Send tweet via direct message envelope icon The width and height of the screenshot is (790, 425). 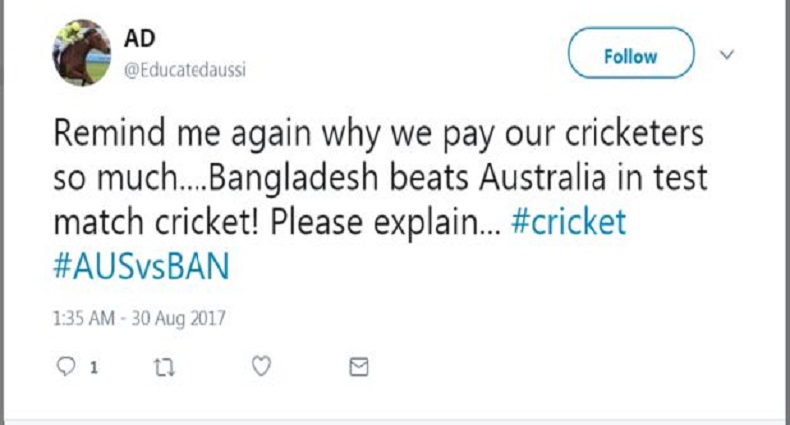(x=358, y=367)
